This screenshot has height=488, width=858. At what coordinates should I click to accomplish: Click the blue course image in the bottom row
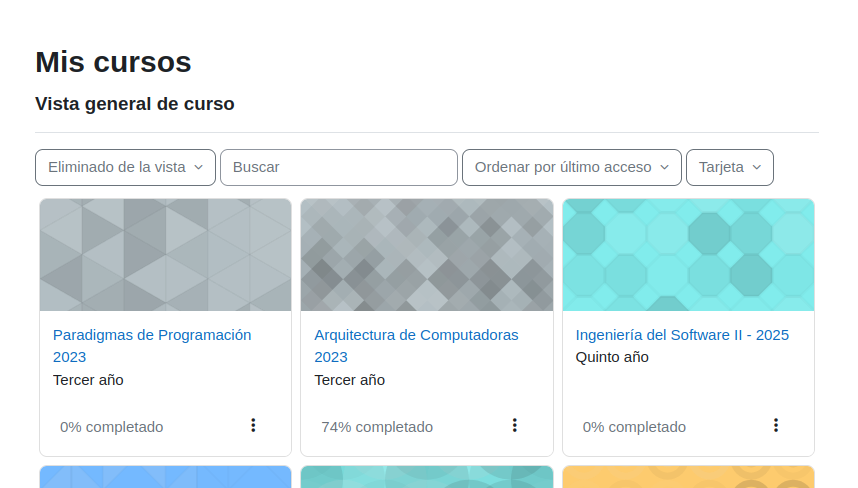click(x=165, y=477)
